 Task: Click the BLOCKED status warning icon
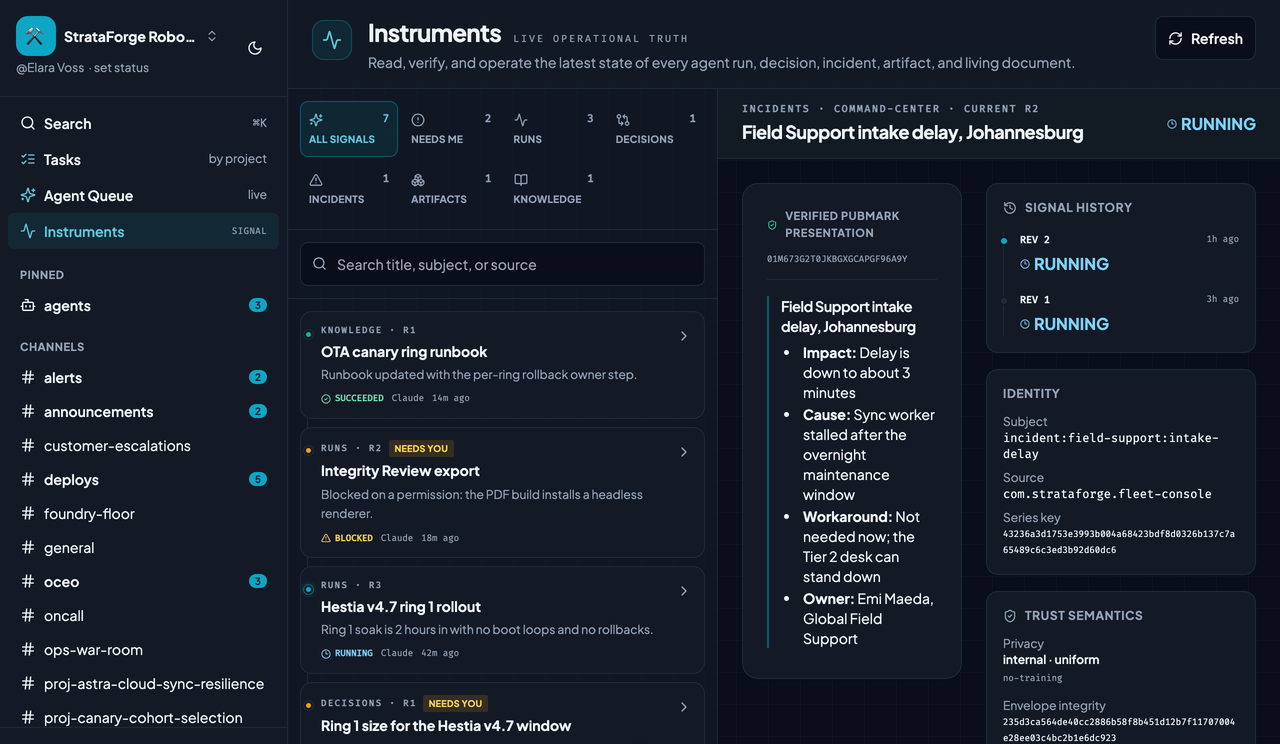tap(326, 538)
